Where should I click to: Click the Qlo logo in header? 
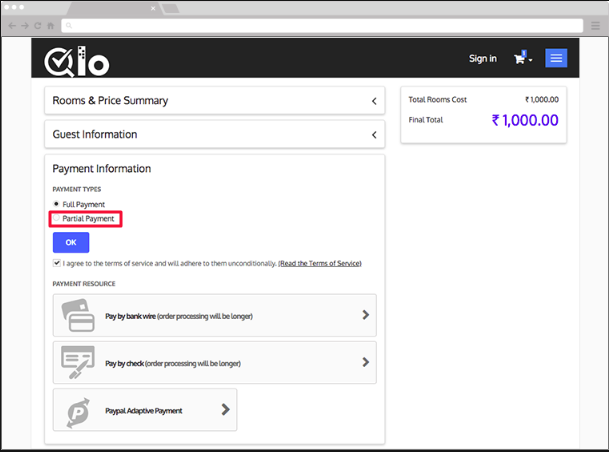tap(77, 62)
